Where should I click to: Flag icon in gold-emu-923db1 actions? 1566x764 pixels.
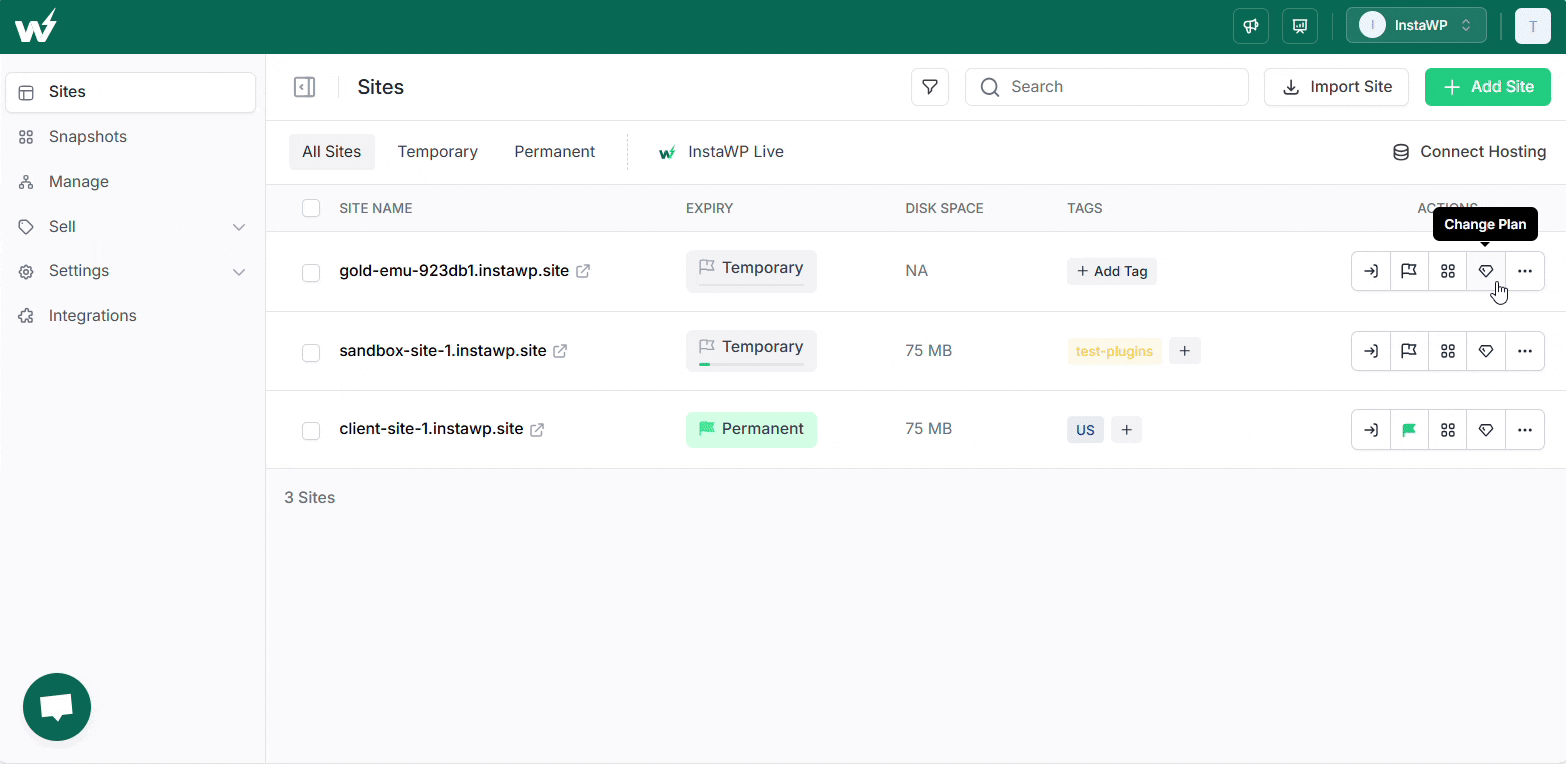coord(1409,271)
